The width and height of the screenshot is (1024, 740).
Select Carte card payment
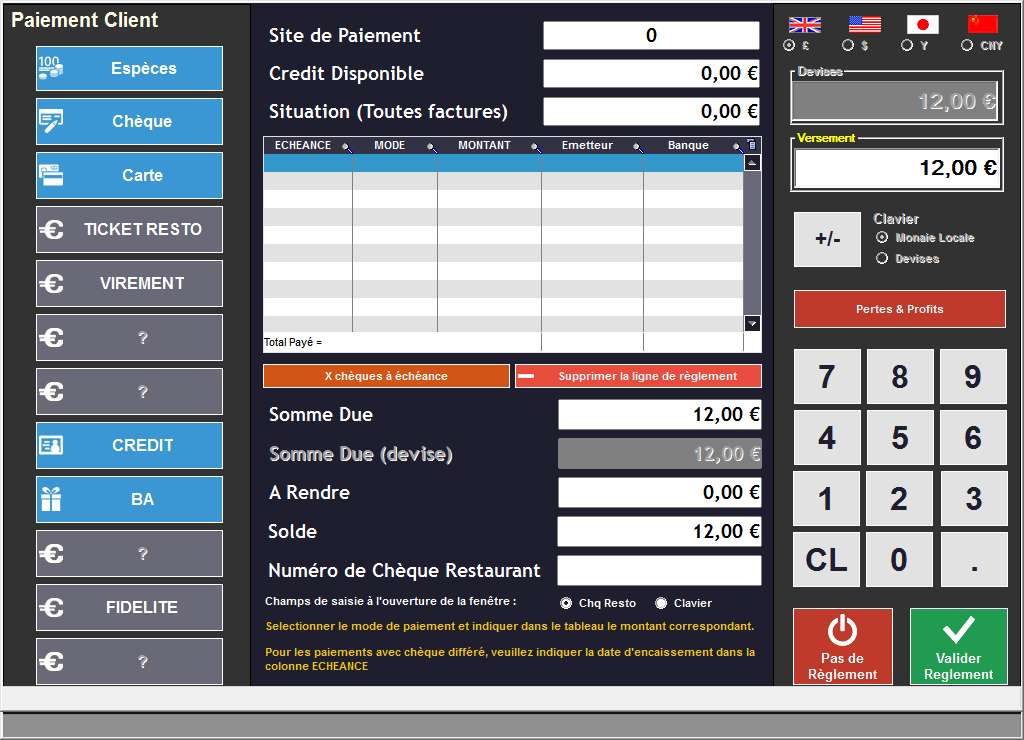point(129,175)
